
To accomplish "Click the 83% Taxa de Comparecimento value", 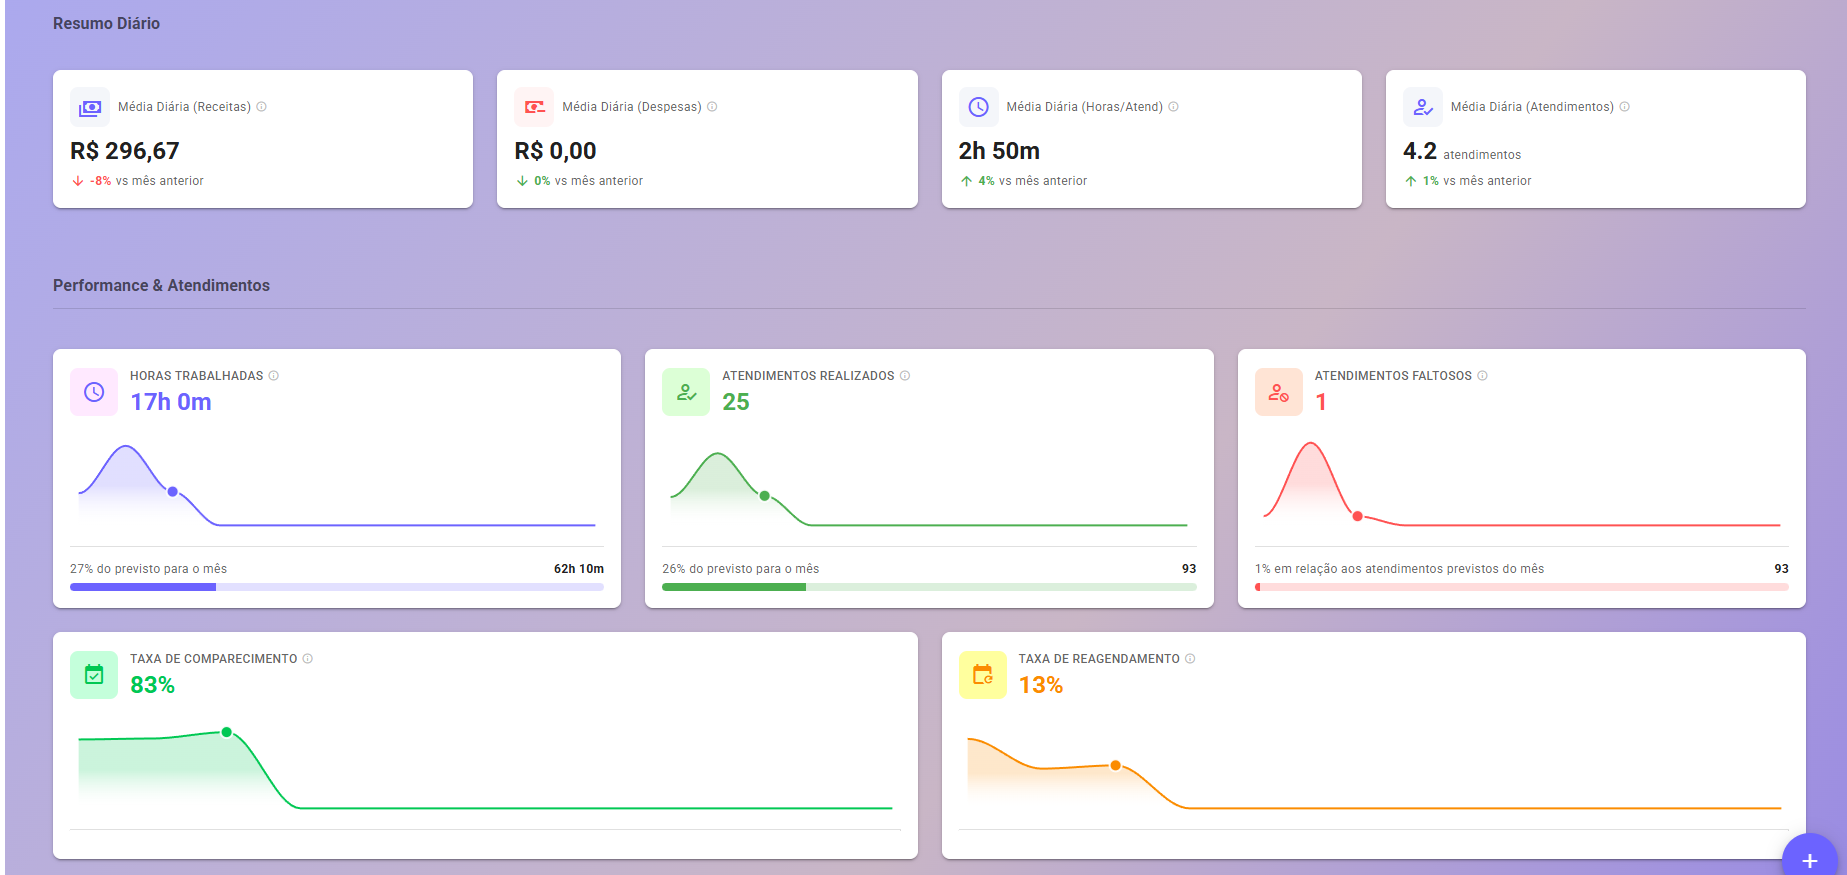I will click(152, 685).
